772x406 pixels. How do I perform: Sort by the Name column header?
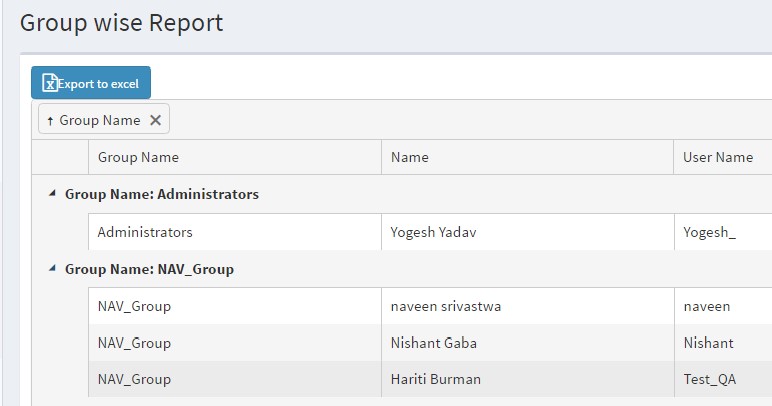coord(409,157)
